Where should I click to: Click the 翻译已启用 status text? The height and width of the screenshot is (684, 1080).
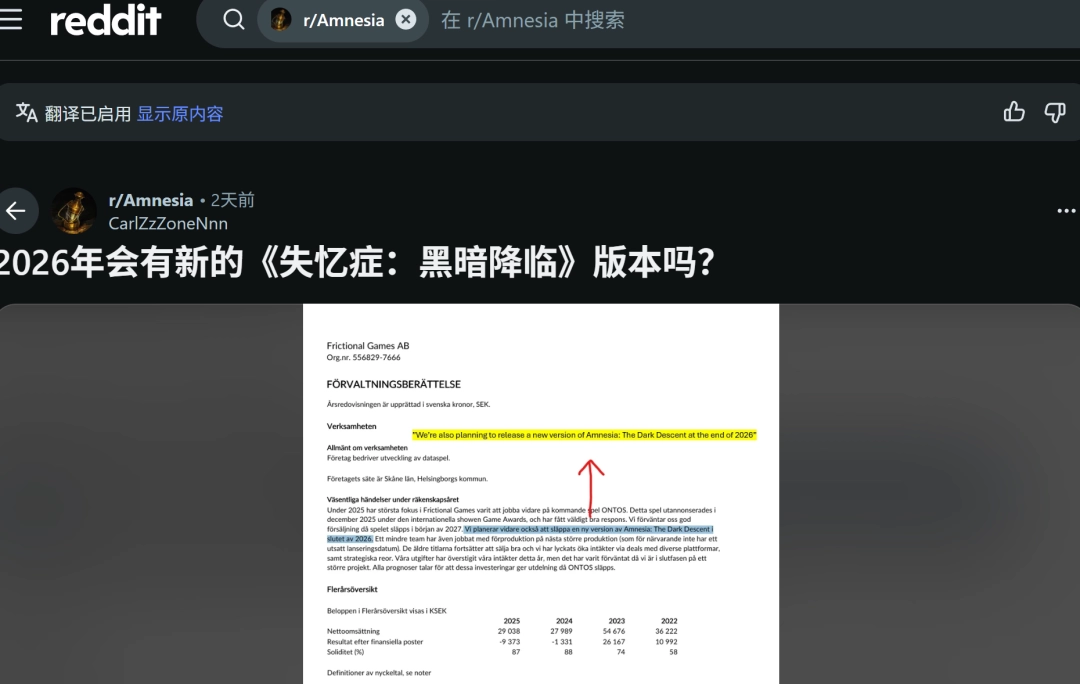[x=87, y=114]
